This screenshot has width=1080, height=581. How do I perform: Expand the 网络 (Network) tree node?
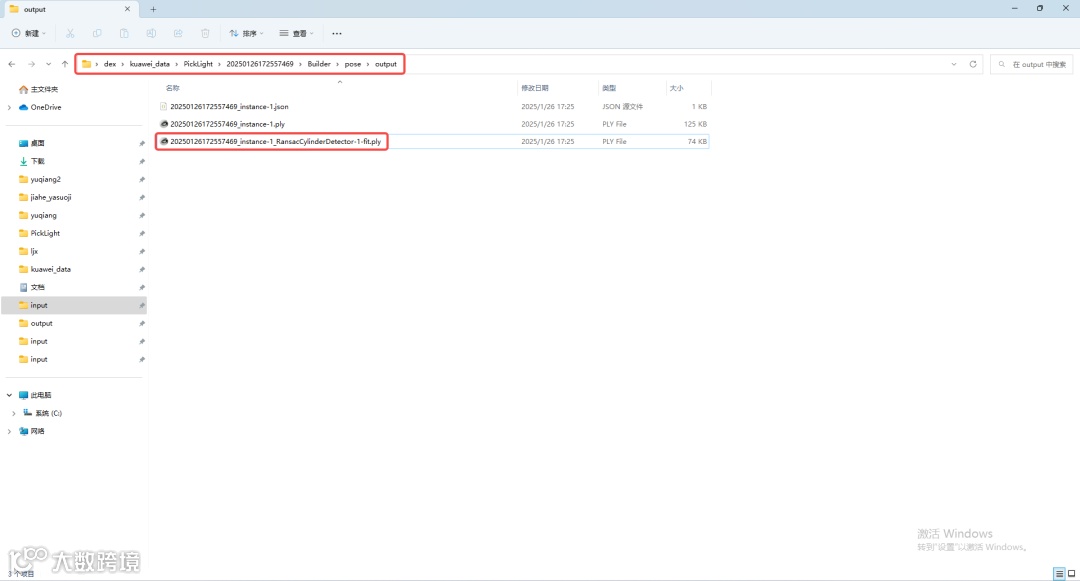tap(9, 431)
